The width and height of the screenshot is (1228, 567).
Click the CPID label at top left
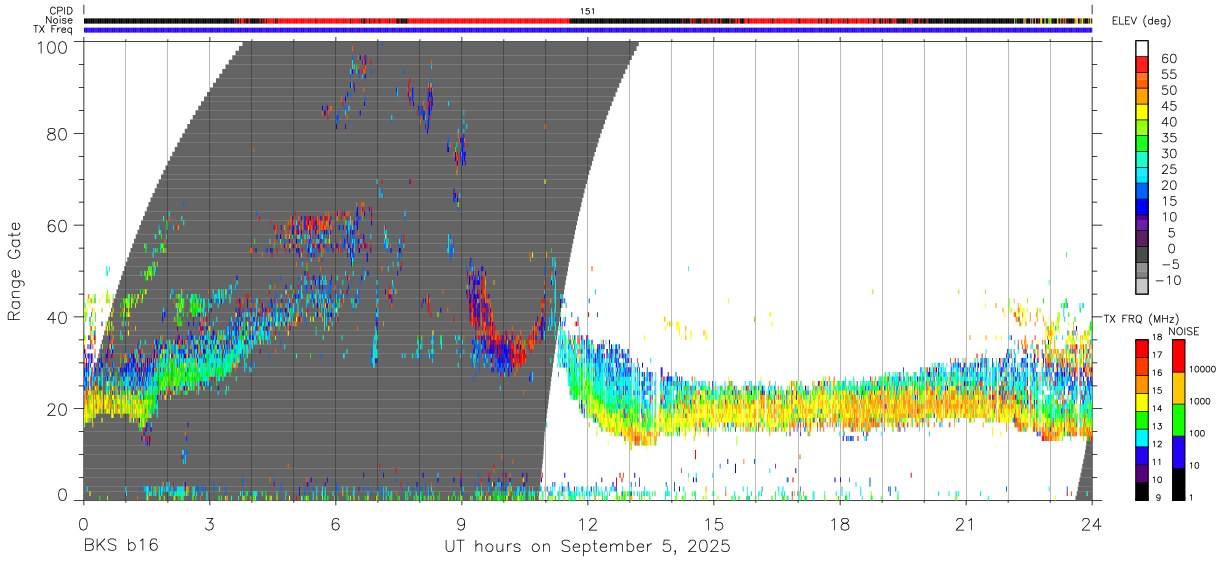click(x=61, y=11)
